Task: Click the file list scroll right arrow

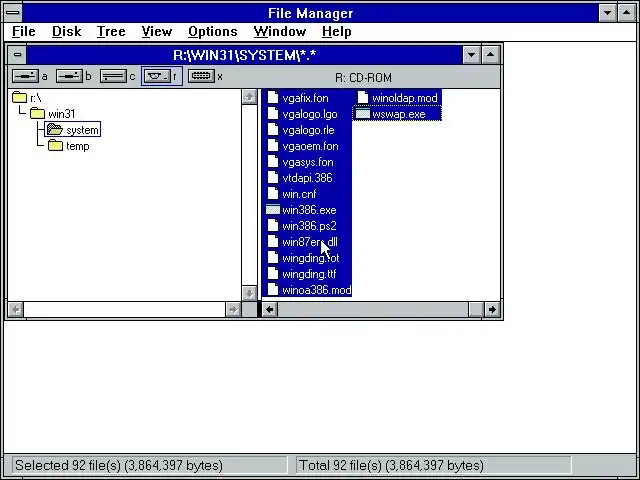Action: [492, 309]
